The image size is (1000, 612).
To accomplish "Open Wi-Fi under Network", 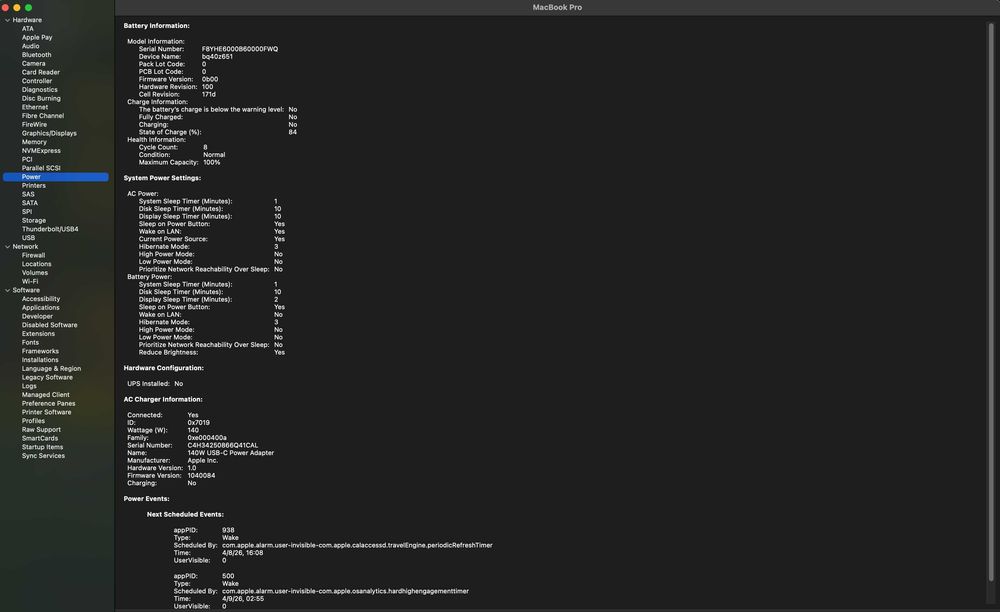I will 29,281.
